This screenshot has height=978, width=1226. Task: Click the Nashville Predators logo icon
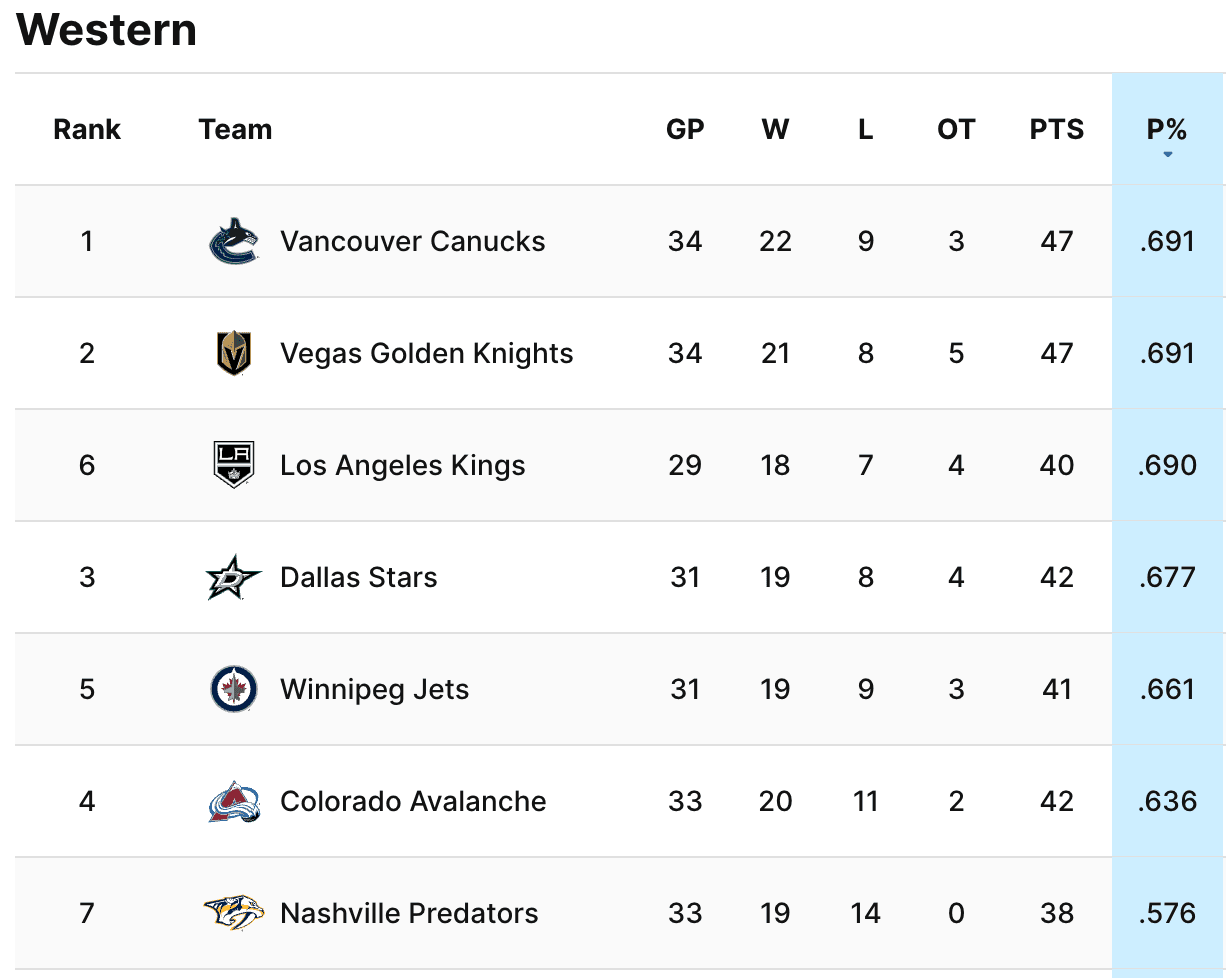click(x=234, y=913)
